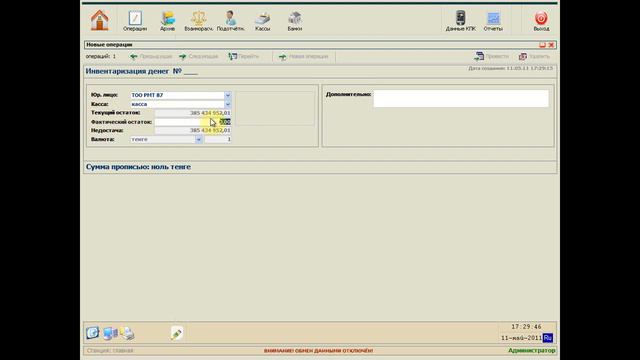Open the Подотчётн. person icon
Viewport: 640px width, 360px height.
tap(230, 21)
